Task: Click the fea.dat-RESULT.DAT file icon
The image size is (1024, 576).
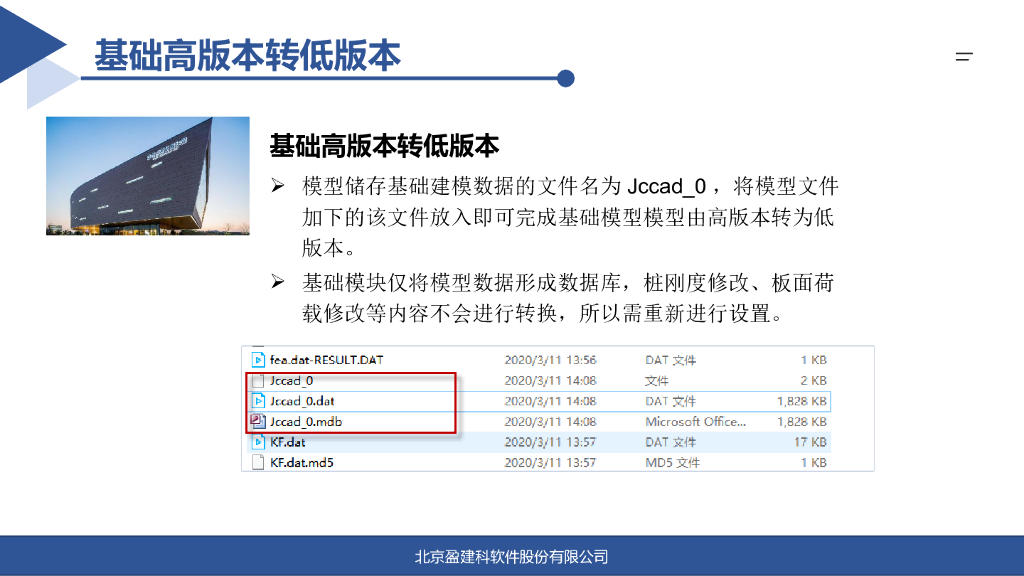Action: coord(258,360)
